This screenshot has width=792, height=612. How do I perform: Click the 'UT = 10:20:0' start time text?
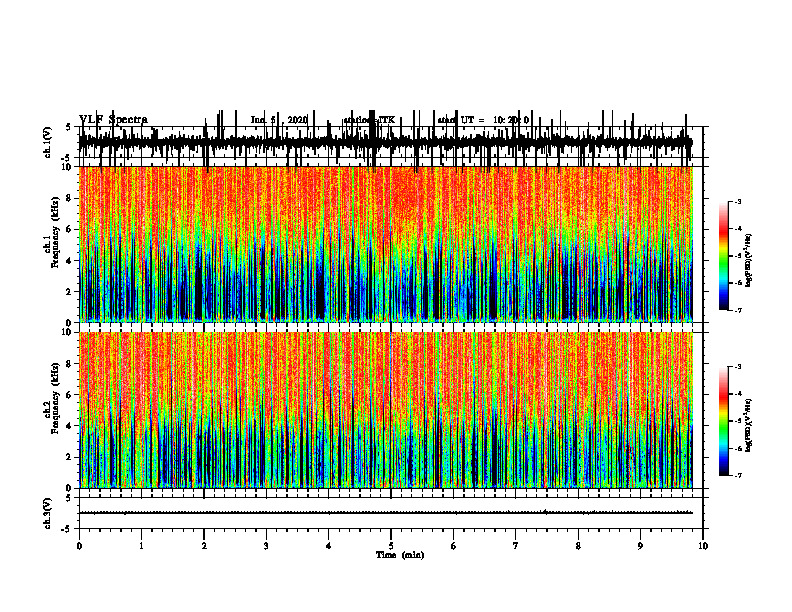pyautogui.click(x=494, y=120)
